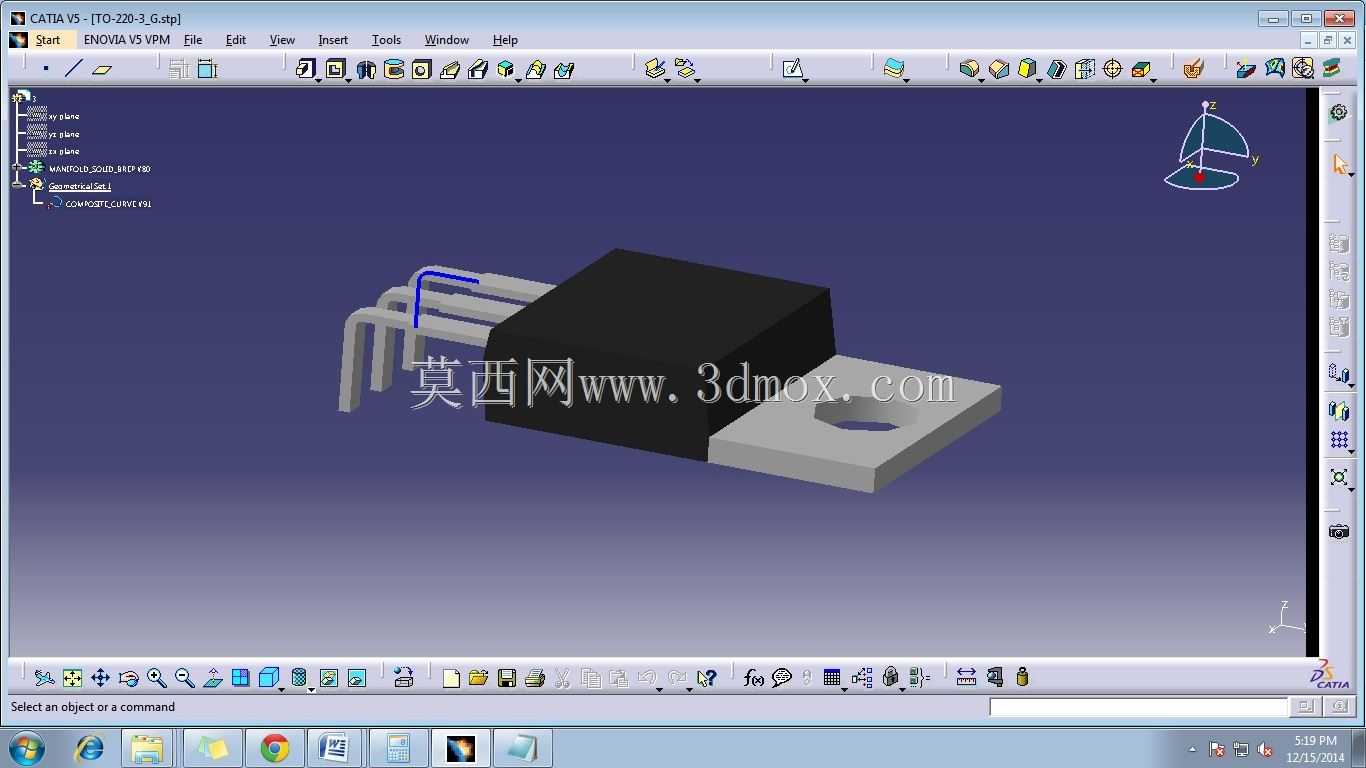The height and width of the screenshot is (768, 1366).
Task: Activate the Edge Fillet tool
Action: (968, 69)
